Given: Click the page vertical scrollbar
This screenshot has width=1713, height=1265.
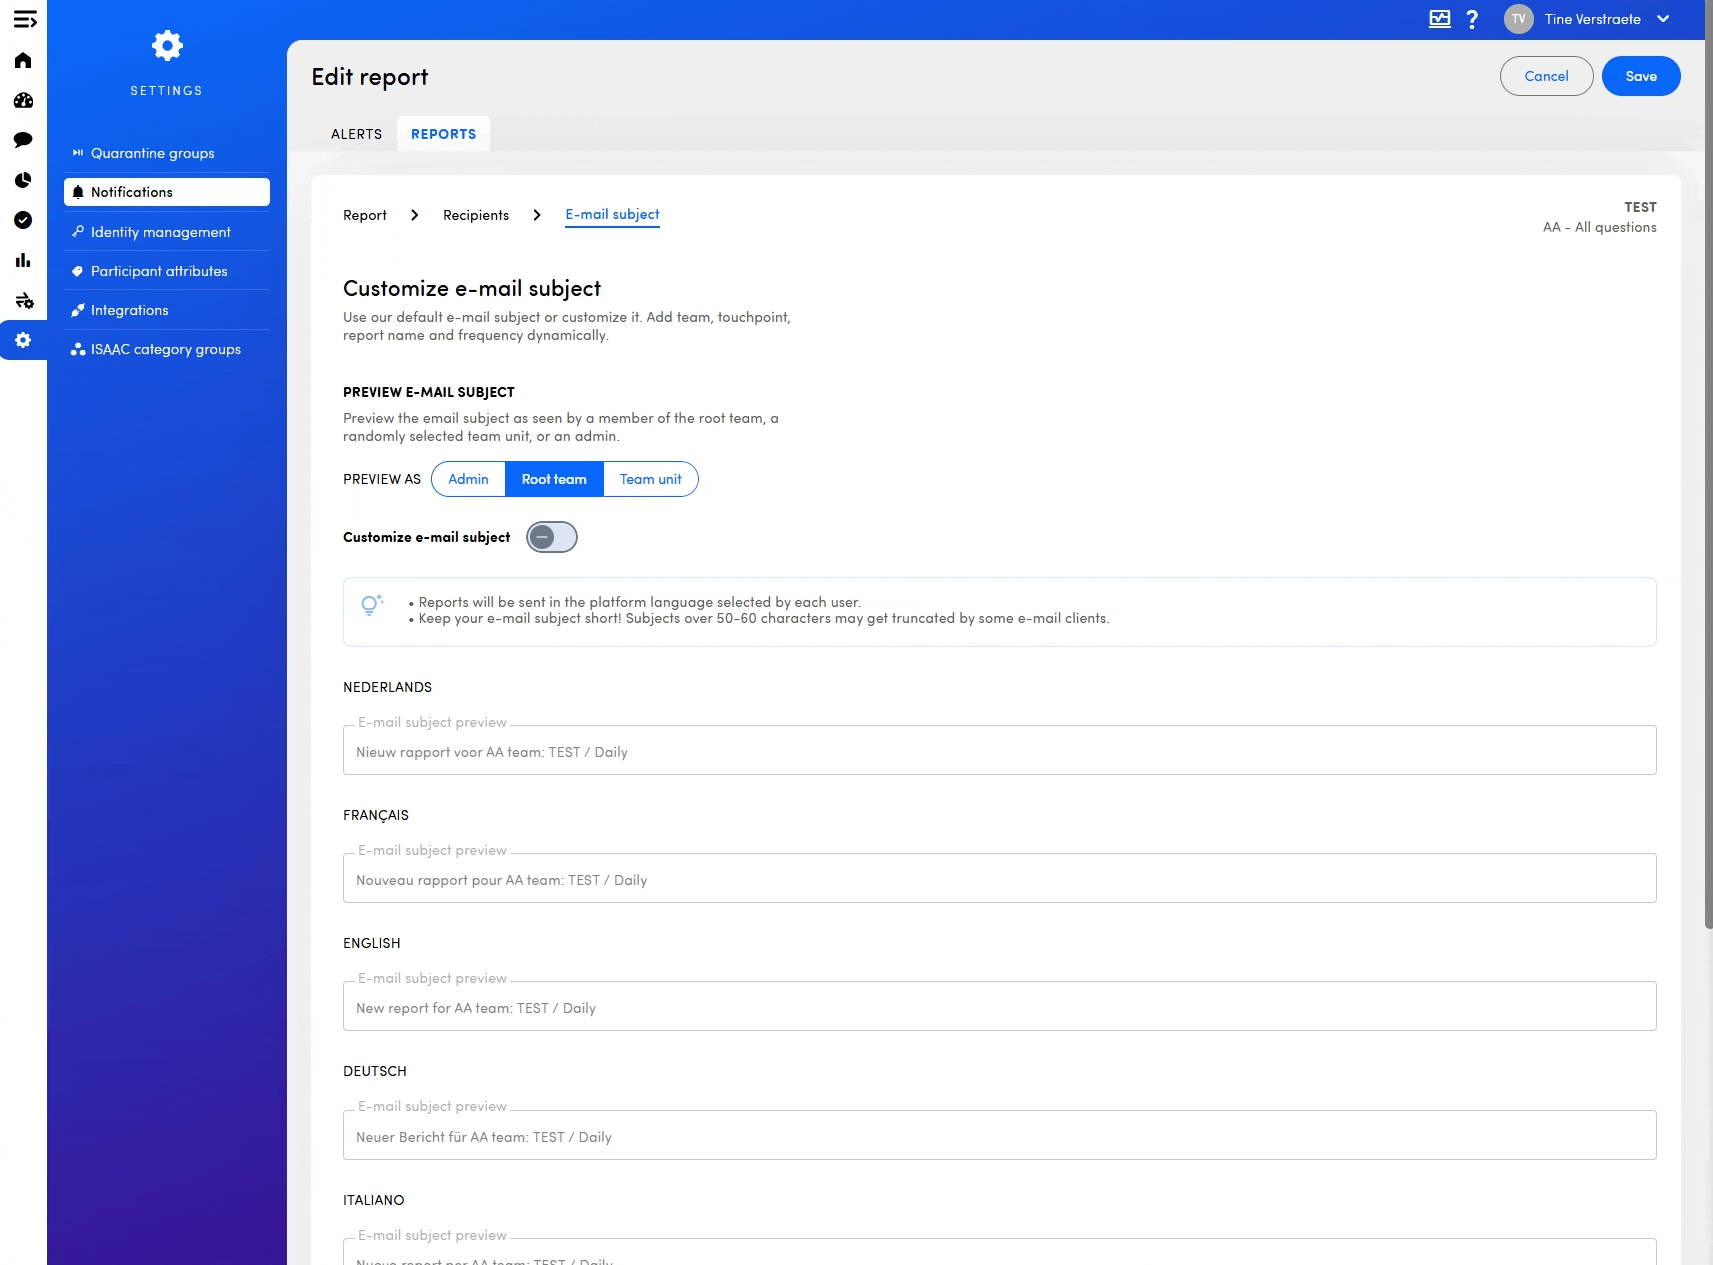Looking at the screenshot, I should [1708, 500].
